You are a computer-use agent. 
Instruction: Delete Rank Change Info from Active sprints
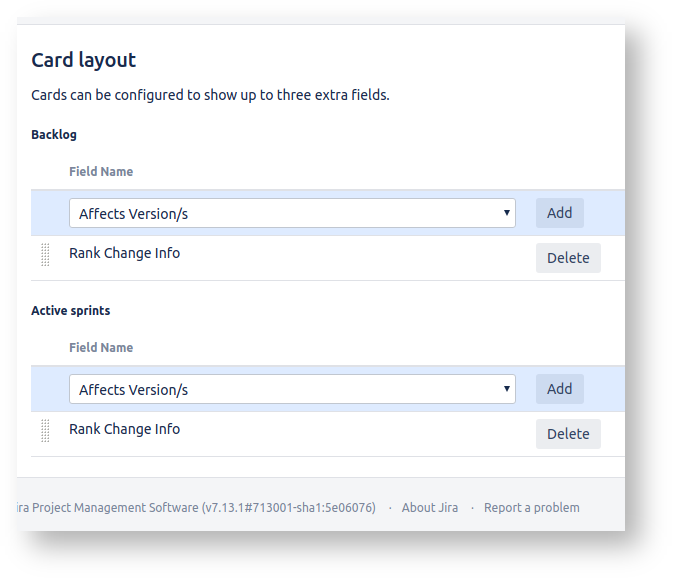568,434
